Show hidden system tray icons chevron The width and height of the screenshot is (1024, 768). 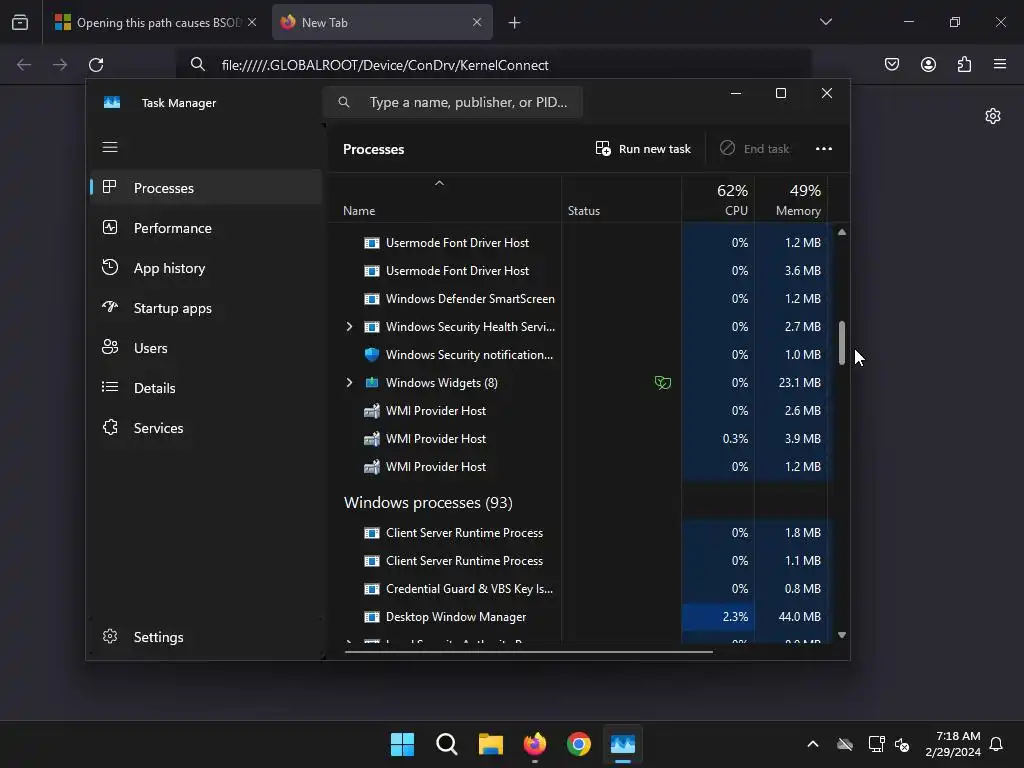(813, 744)
